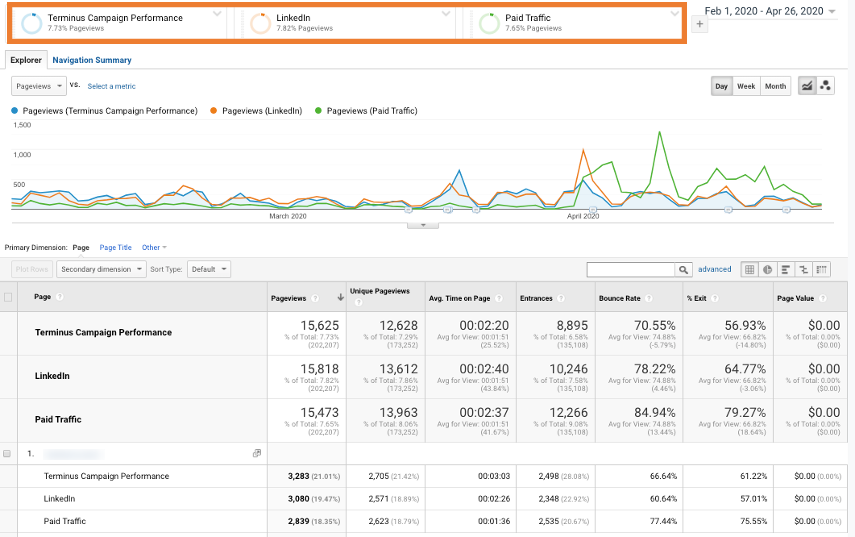This screenshot has height=537, width=855.
Task: Open the advanced filter link
Action: click(x=714, y=269)
